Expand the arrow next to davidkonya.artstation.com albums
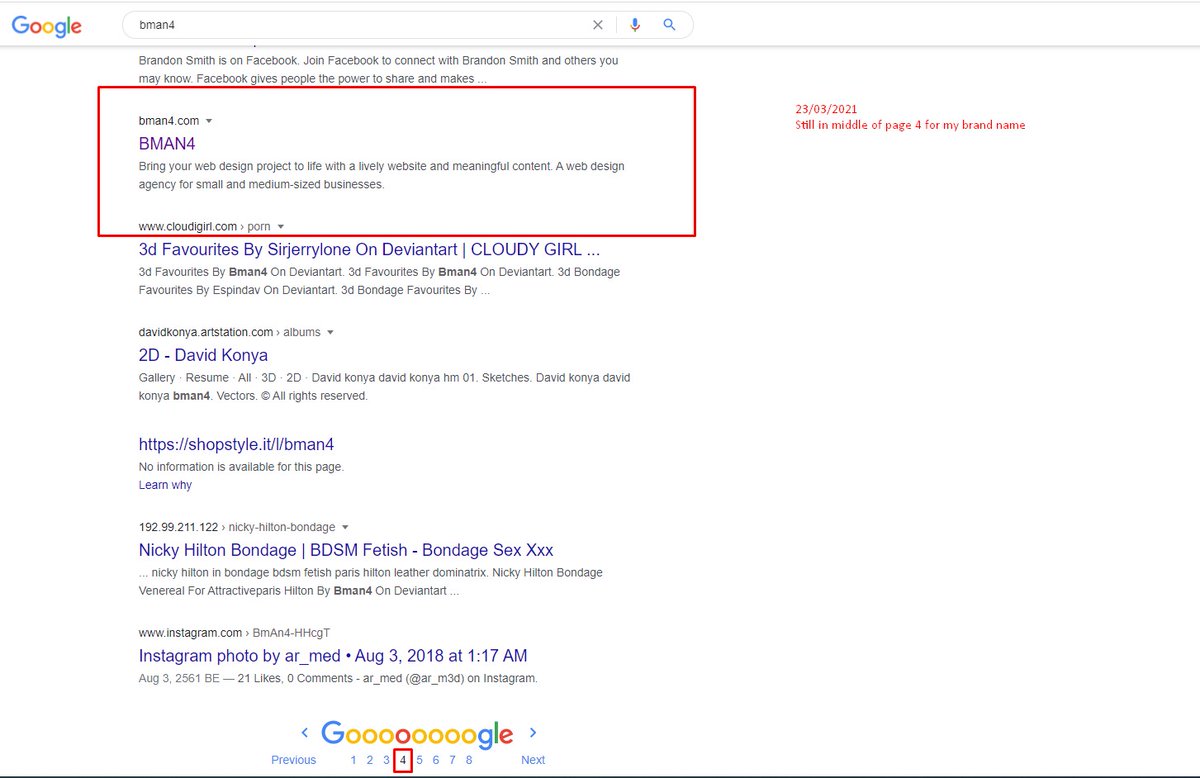 point(330,332)
